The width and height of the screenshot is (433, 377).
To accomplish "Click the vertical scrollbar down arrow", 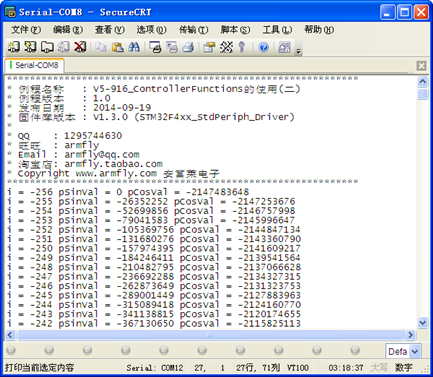I will click(x=423, y=323).
